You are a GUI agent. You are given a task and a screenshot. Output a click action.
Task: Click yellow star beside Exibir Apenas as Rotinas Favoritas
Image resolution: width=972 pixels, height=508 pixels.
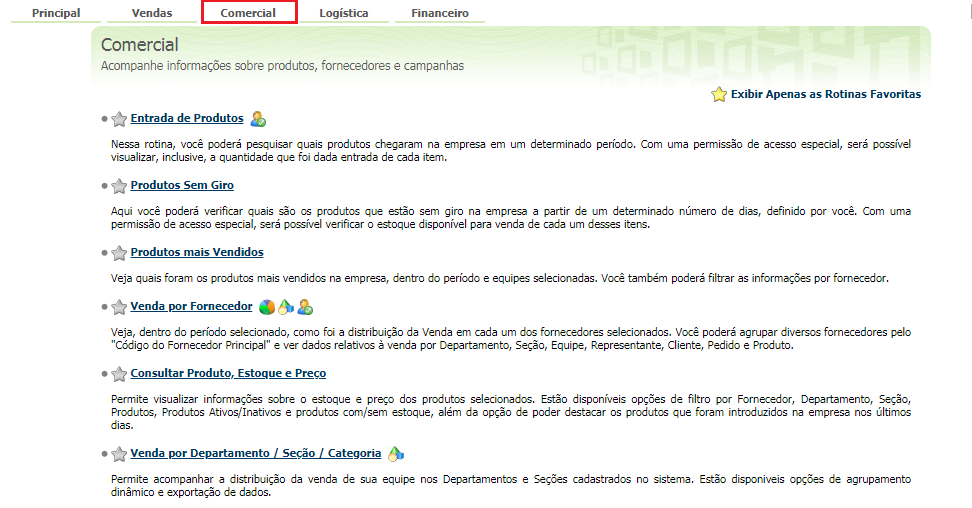pyautogui.click(x=719, y=94)
